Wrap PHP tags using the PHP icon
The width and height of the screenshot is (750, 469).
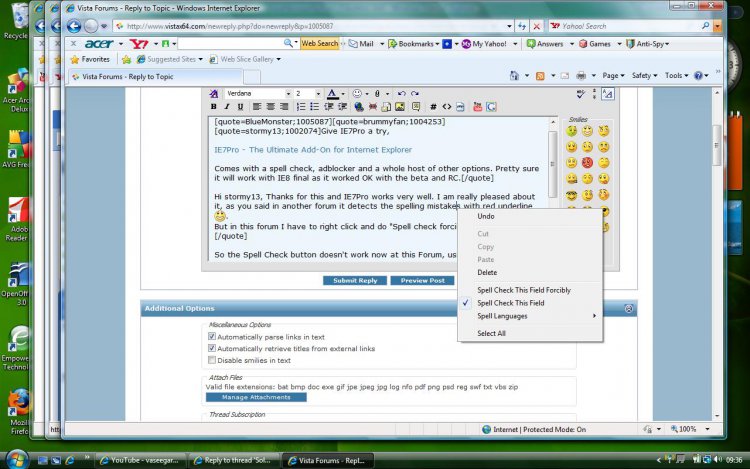[460, 107]
